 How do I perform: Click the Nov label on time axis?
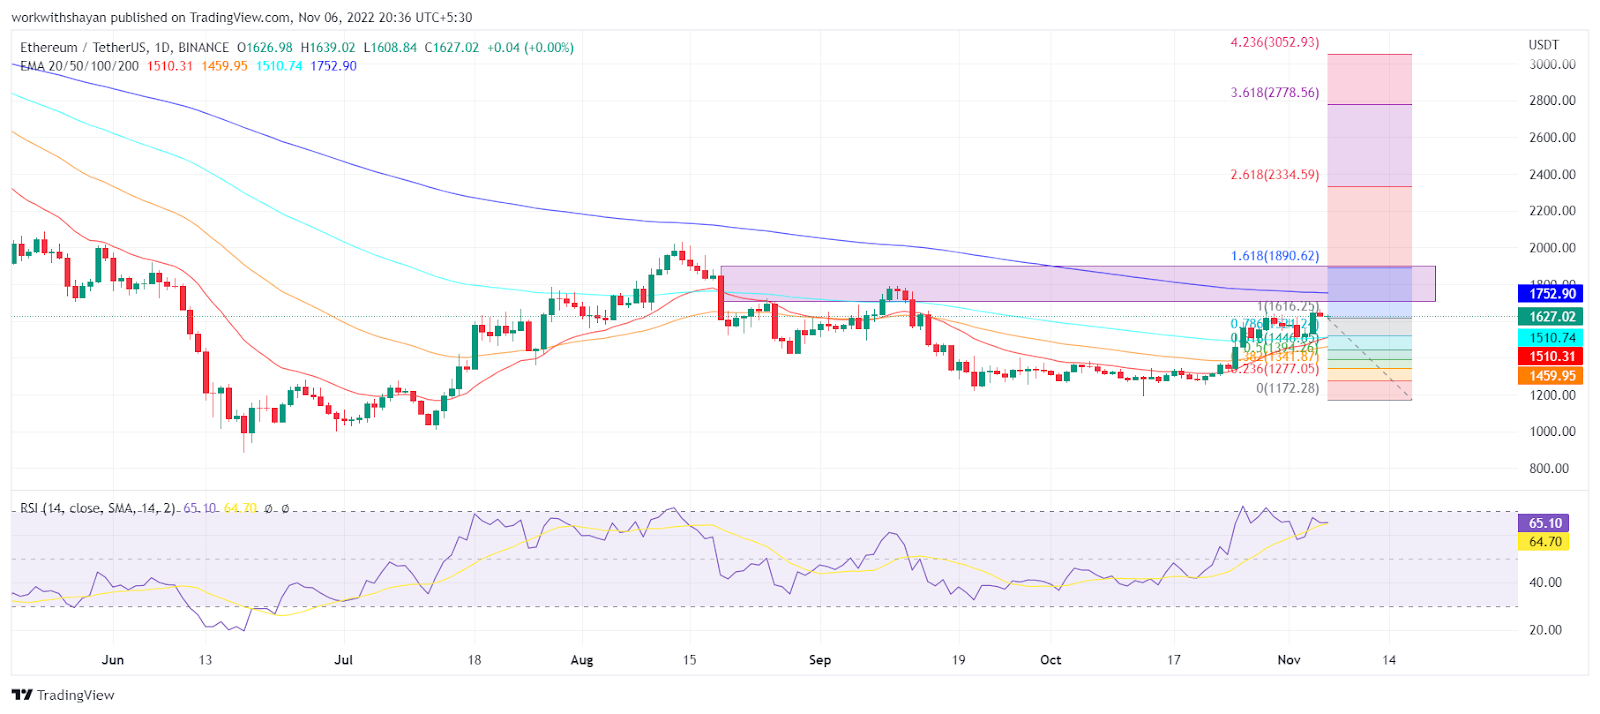tap(1289, 660)
